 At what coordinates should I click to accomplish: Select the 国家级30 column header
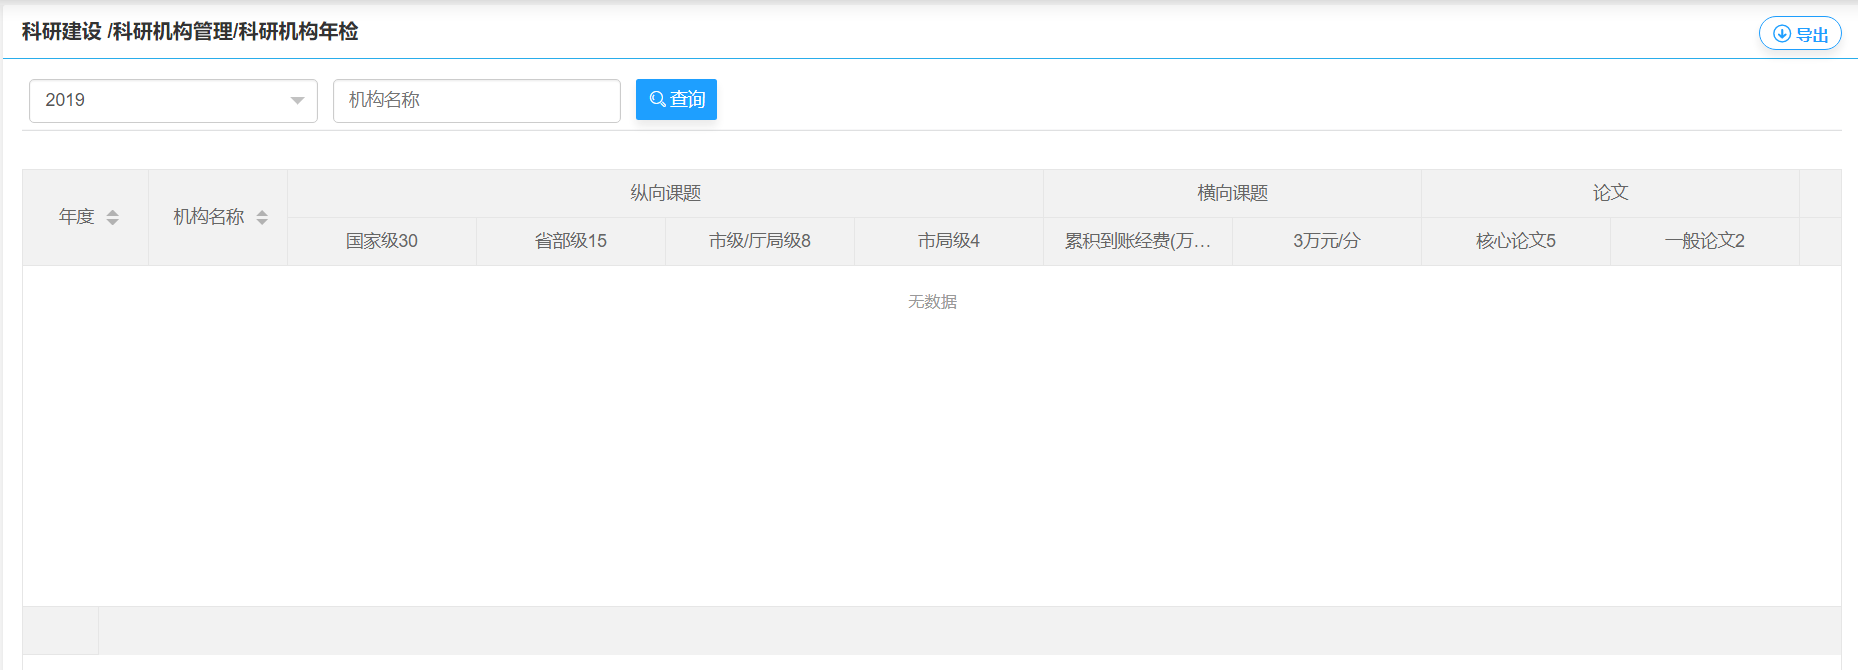(381, 241)
